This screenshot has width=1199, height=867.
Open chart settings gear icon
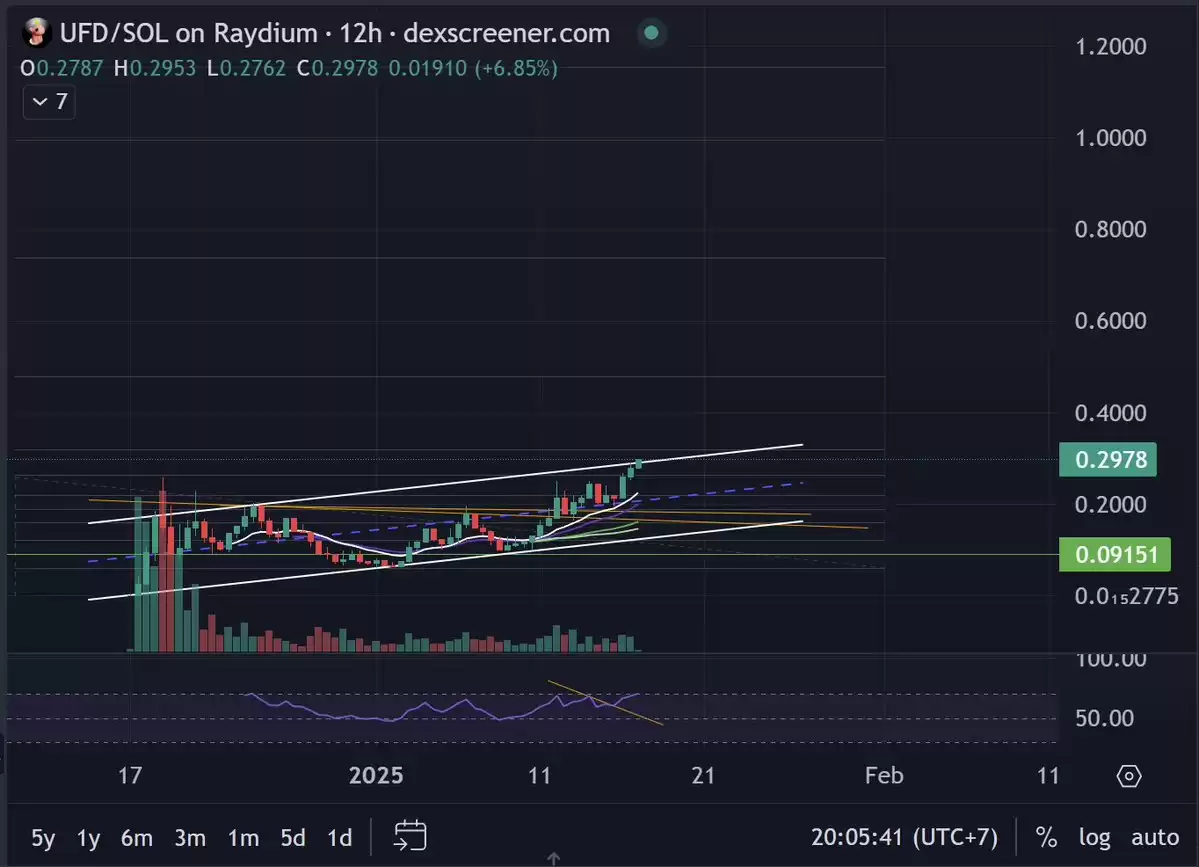(1129, 776)
